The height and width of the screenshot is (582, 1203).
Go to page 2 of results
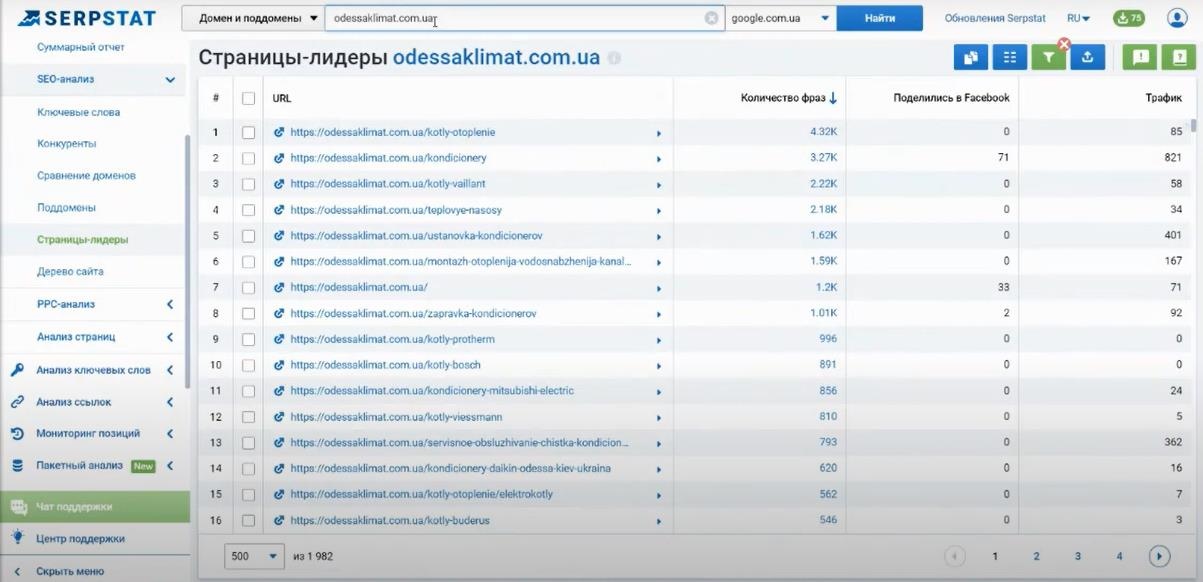tap(1036, 556)
